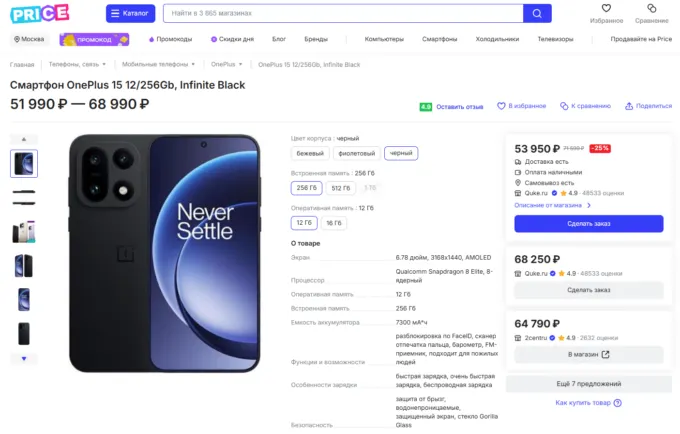This screenshot has height=434, width=680.
Task: Click the PRICE logo
Action: click(40, 13)
